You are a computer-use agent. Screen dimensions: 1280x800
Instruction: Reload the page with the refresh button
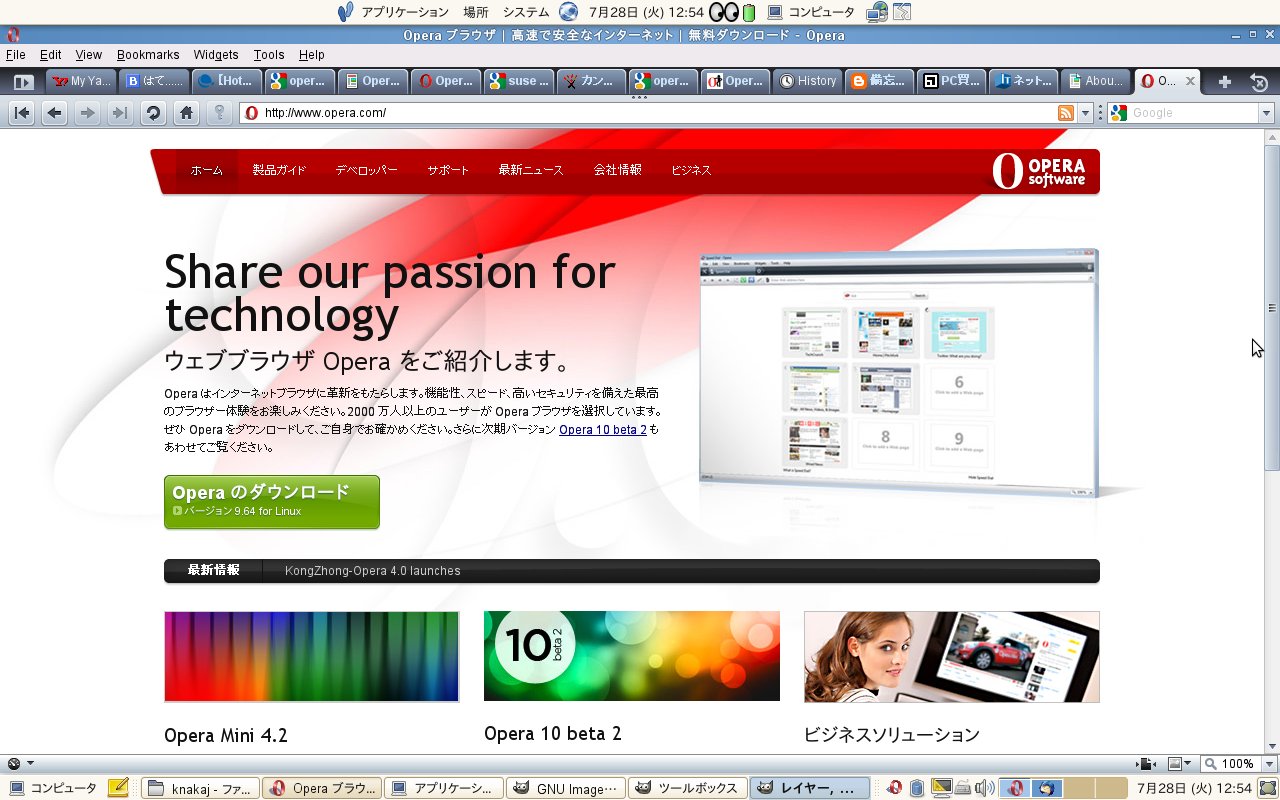[x=153, y=113]
